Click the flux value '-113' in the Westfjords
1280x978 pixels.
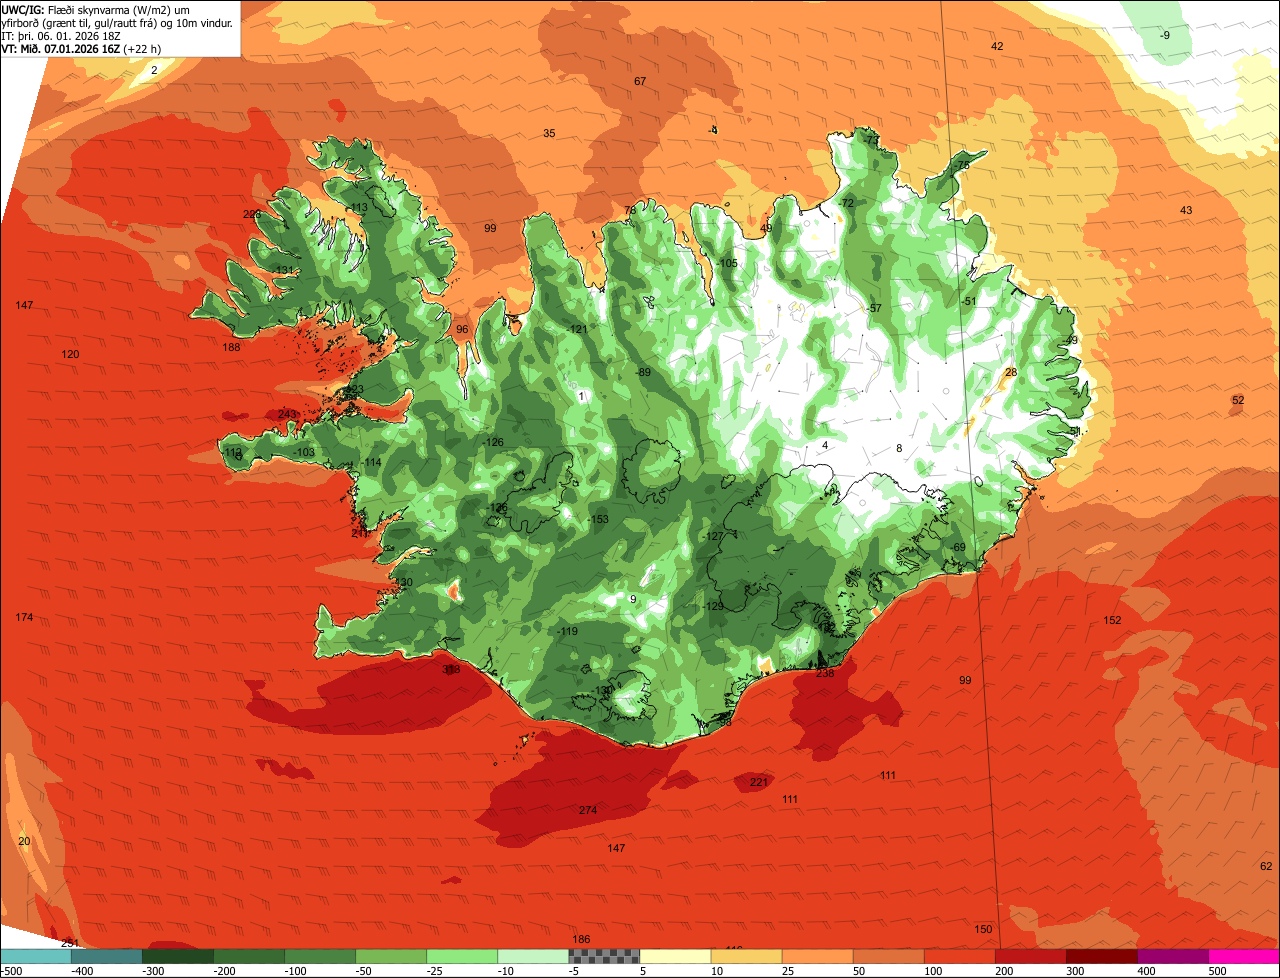pyautogui.click(x=357, y=208)
